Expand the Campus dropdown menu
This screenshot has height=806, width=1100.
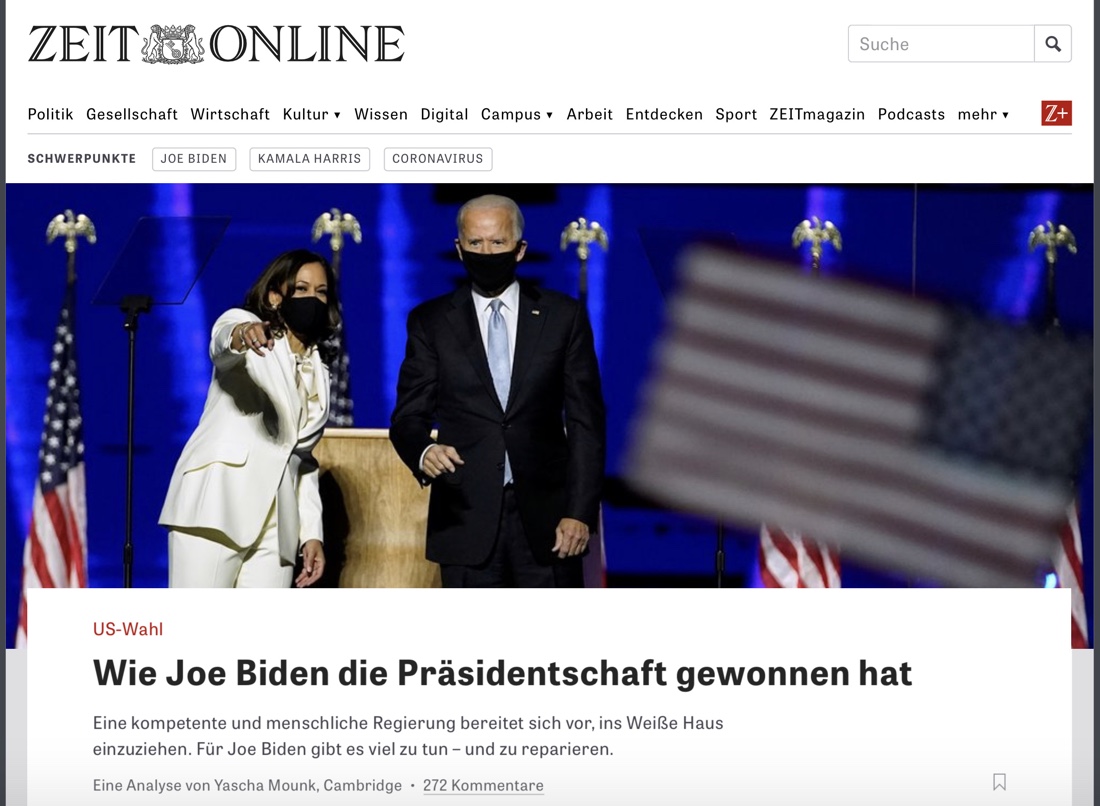(x=516, y=114)
